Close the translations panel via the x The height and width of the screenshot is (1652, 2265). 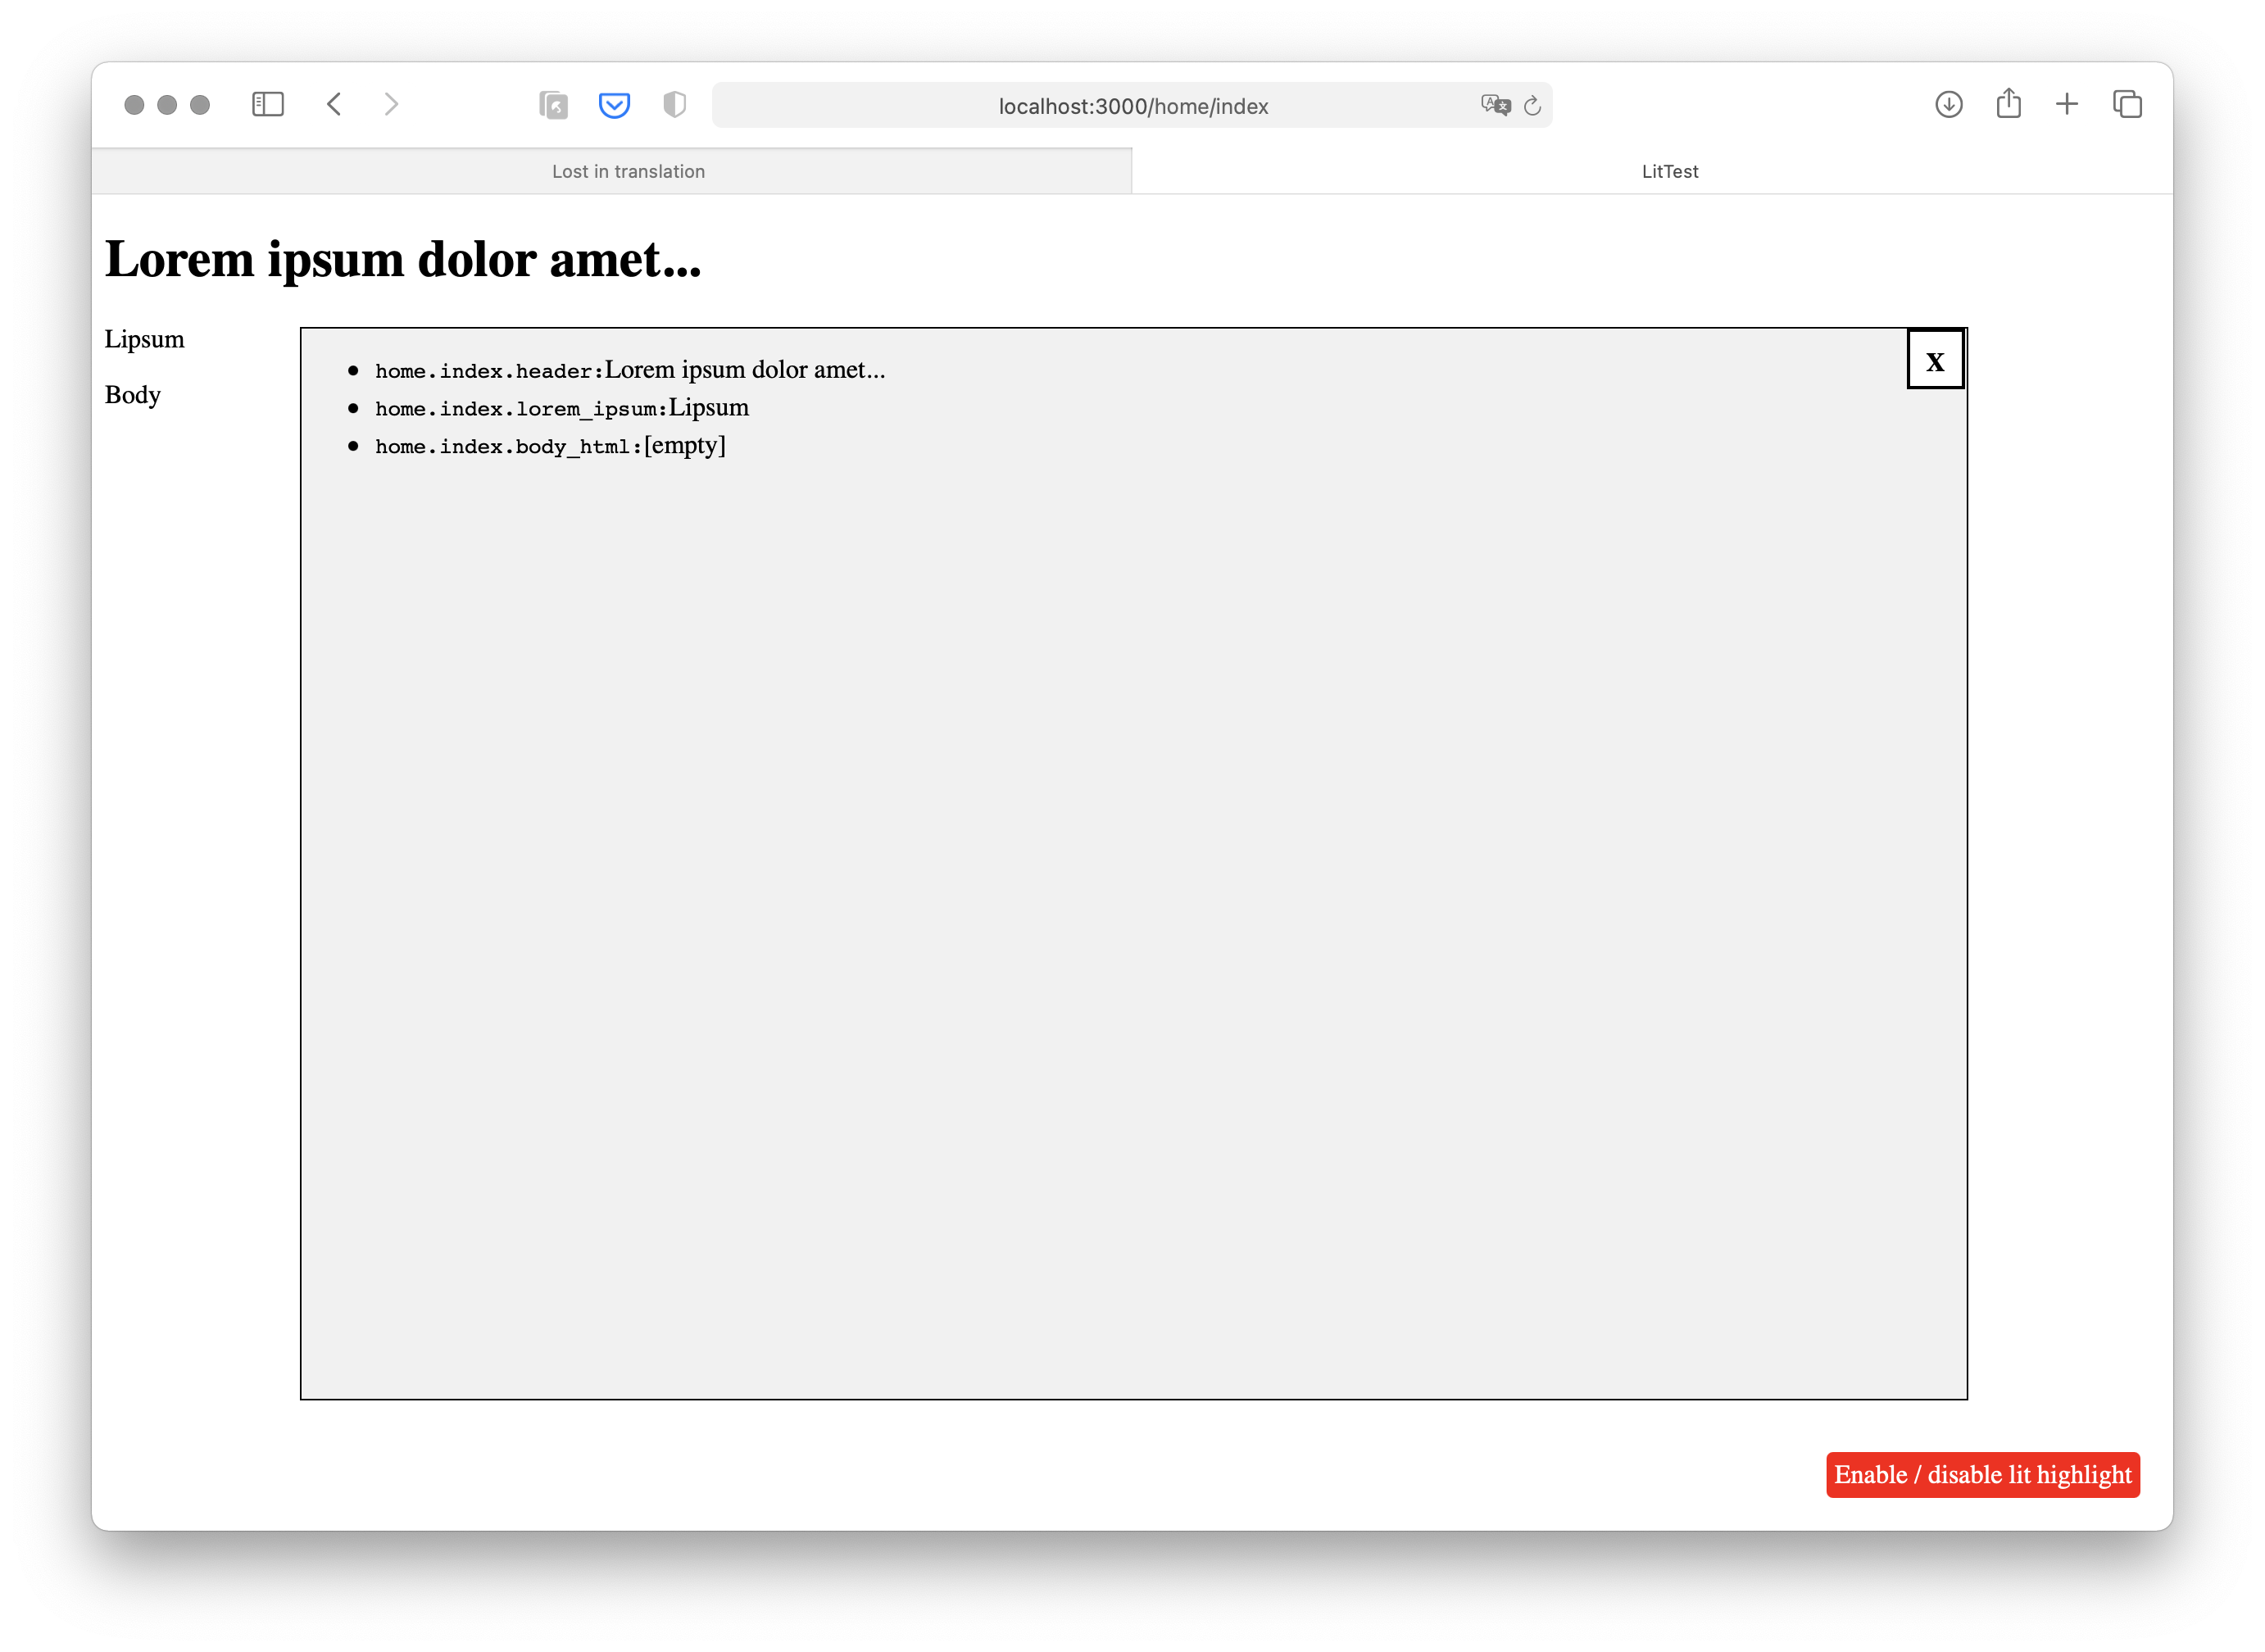pos(1935,360)
